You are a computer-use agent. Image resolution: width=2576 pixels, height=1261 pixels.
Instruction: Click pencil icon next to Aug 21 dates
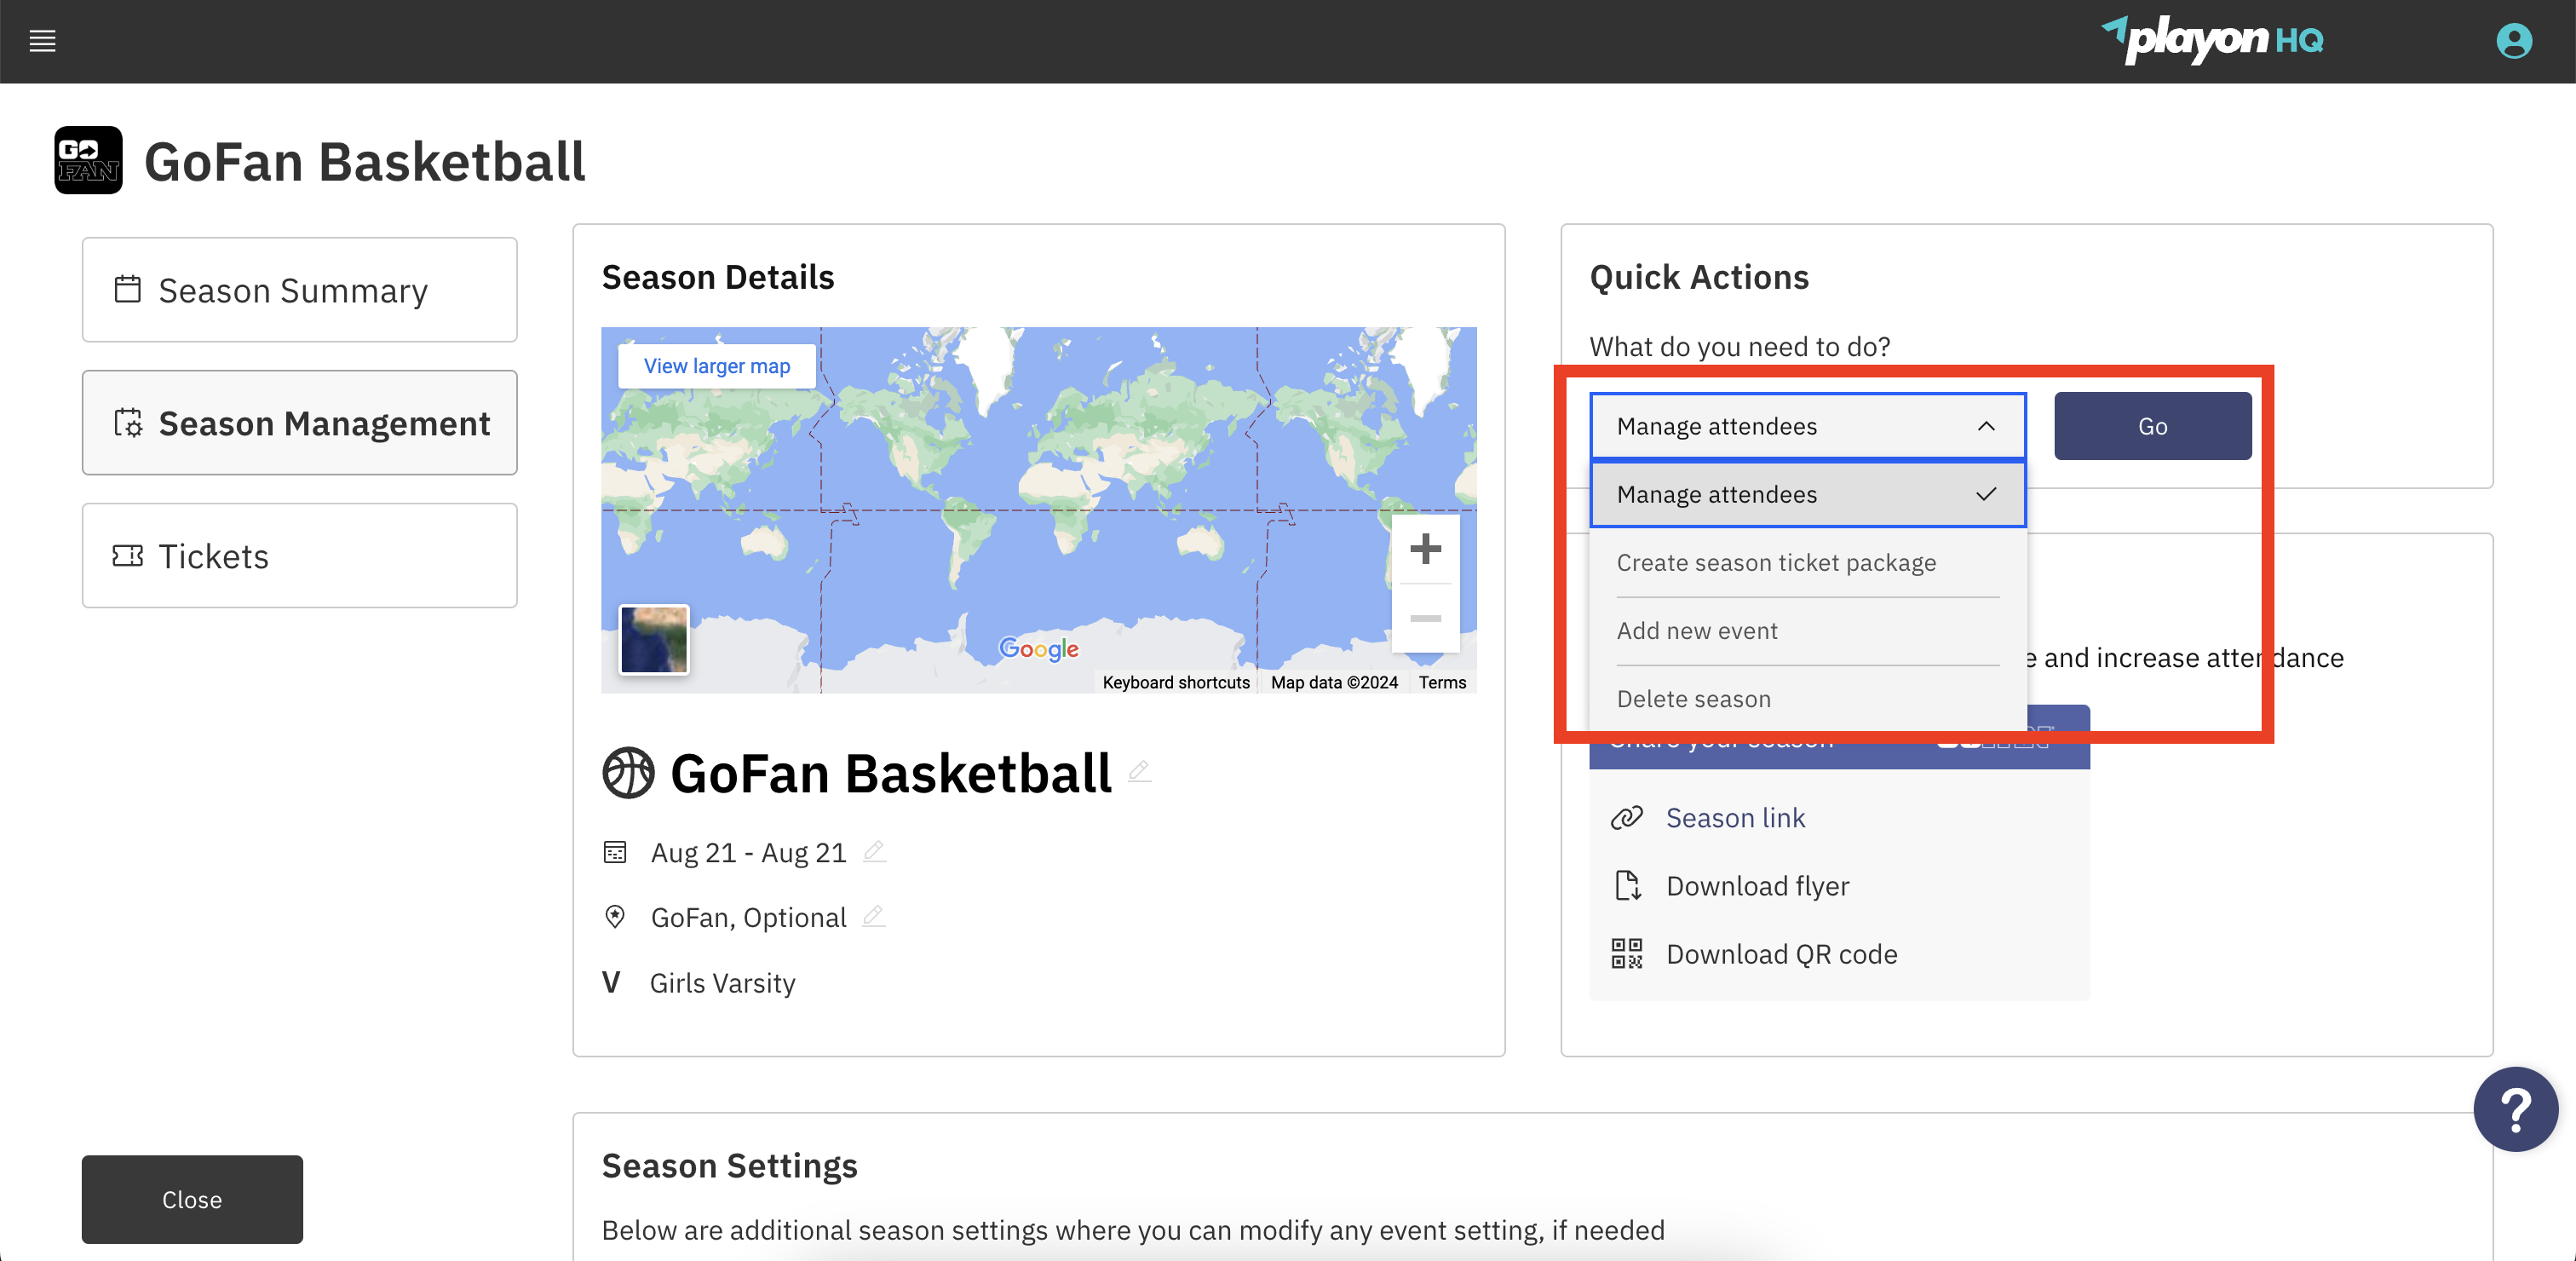[x=874, y=851]
